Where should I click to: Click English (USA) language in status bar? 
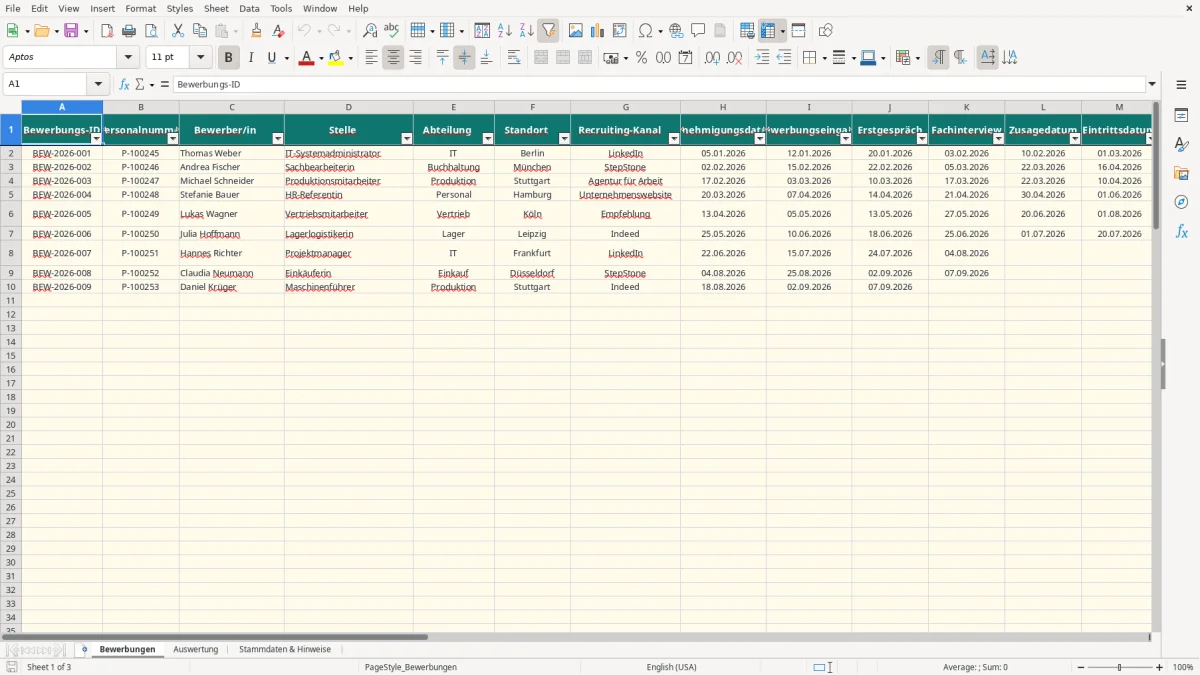pos(672,667)
